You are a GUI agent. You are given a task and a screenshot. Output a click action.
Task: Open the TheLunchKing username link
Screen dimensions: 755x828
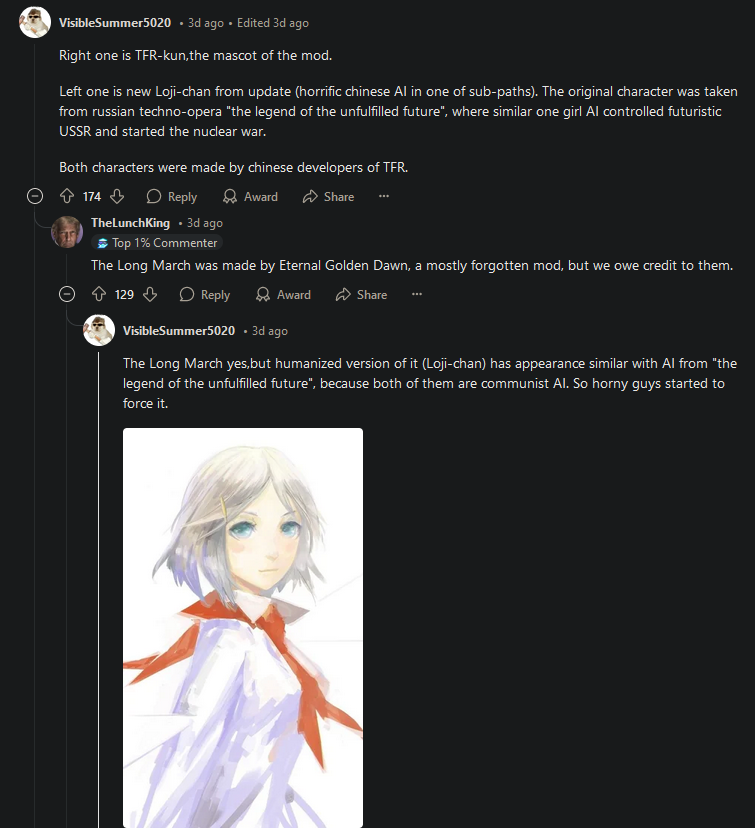click(130, 223)
